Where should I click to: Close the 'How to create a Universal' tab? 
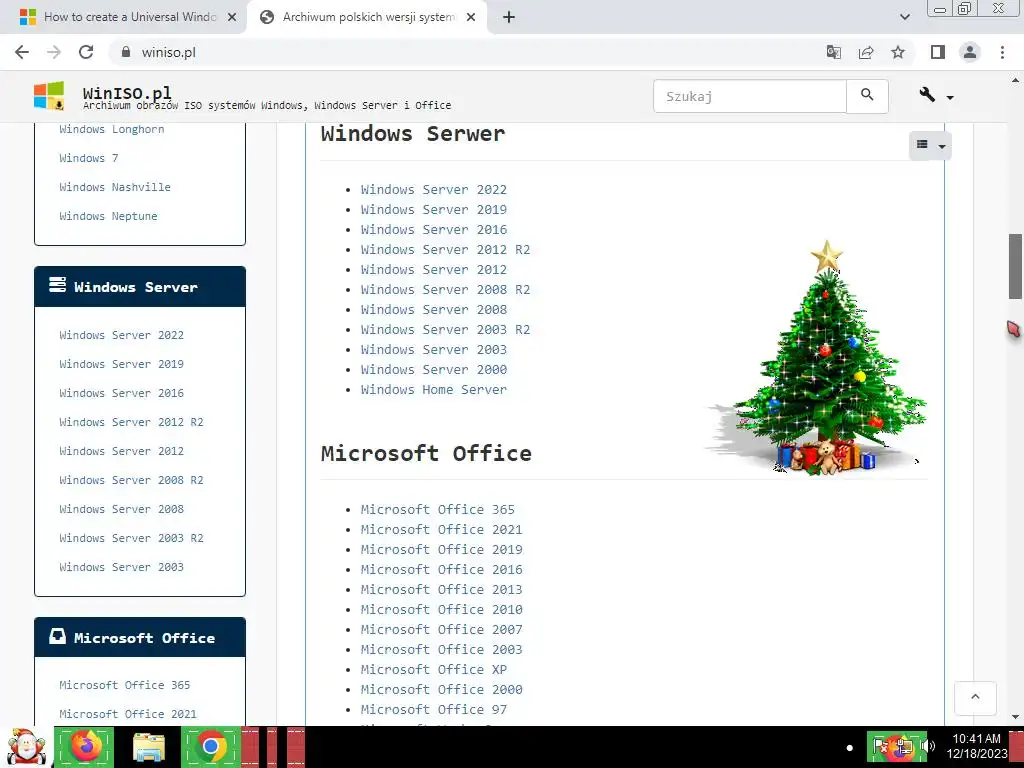point(232,18)
